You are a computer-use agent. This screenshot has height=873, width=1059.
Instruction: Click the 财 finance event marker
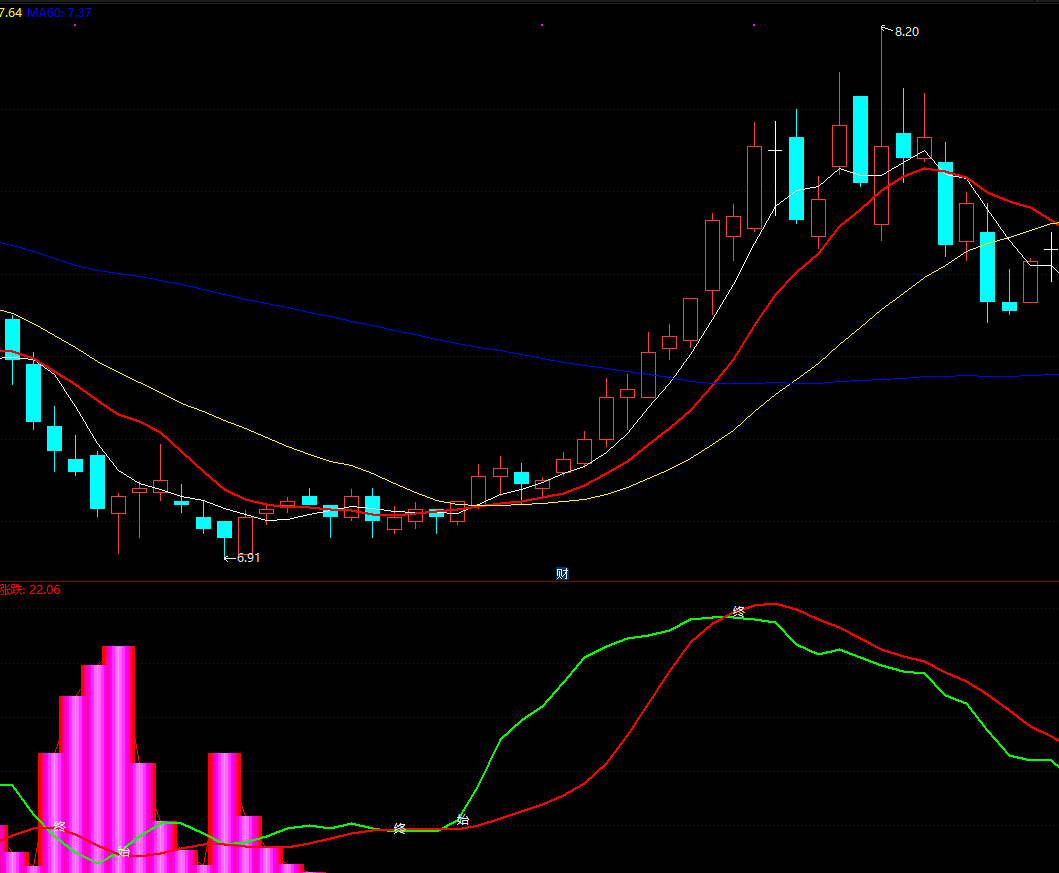[x=562, y=574]
